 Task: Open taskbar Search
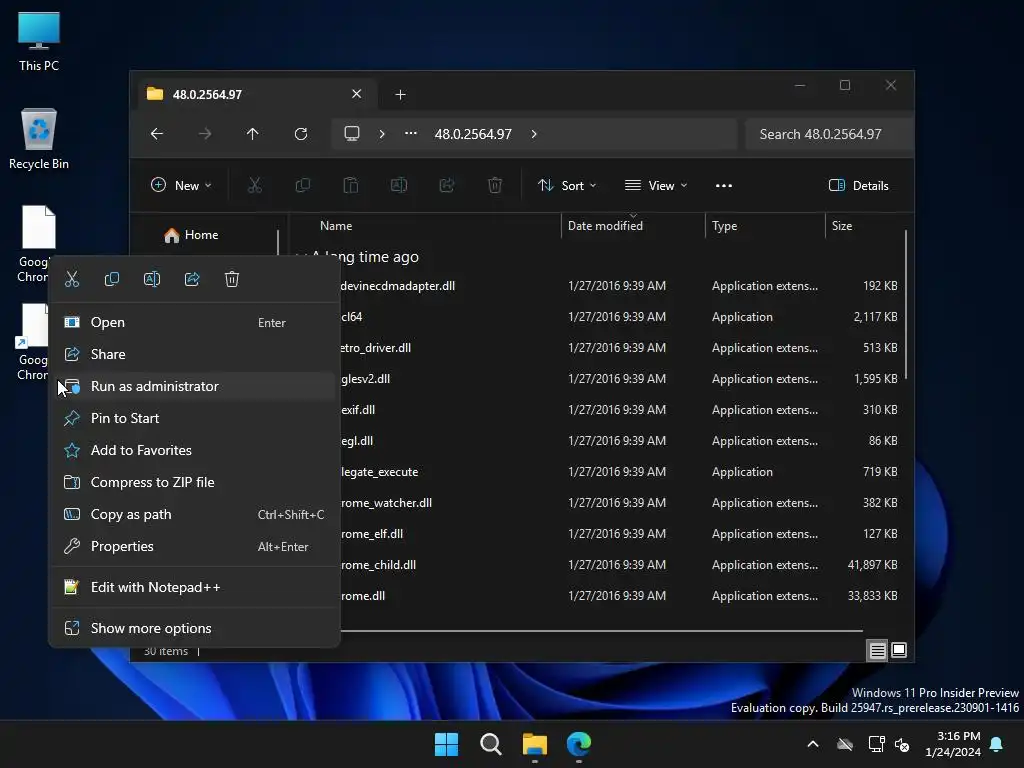(490, 744)
